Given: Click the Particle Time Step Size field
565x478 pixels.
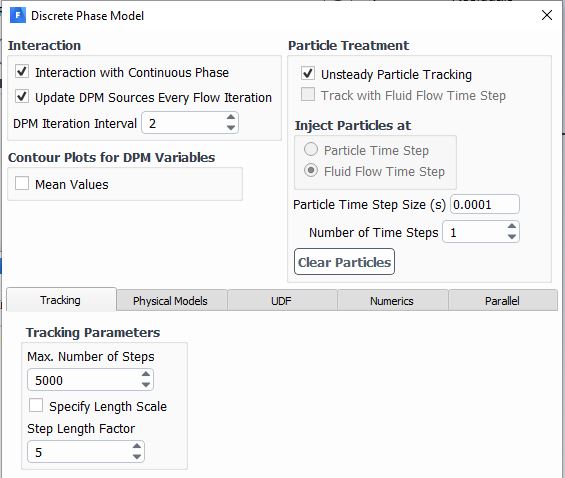Looking at the screenshot, I should tap(485, 205).
